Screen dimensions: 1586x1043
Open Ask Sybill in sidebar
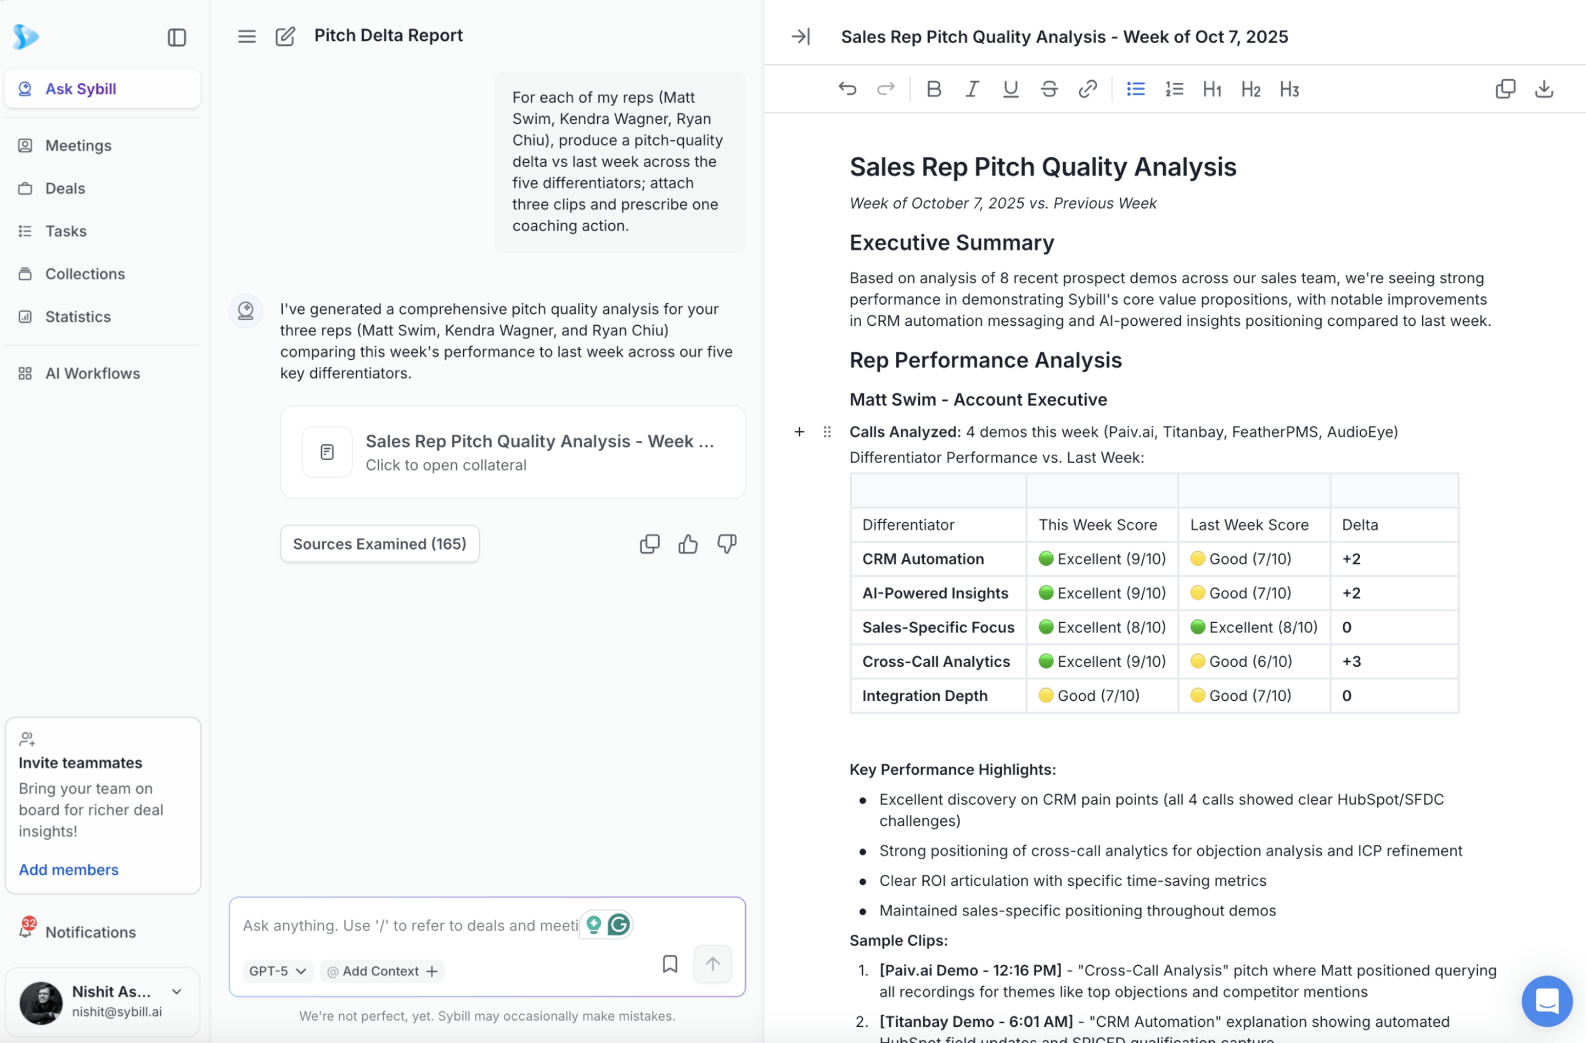tap(103, 89)
